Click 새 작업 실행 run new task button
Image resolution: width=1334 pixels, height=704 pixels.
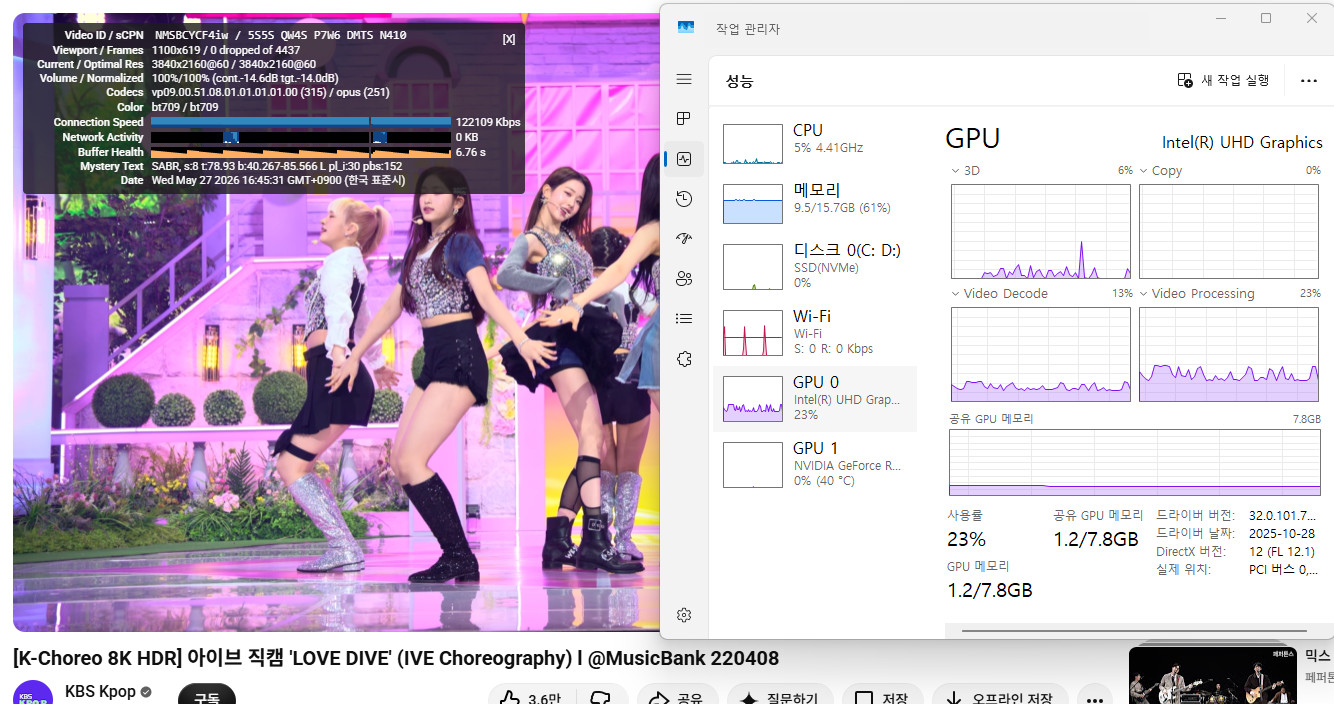click(1223, 80)
